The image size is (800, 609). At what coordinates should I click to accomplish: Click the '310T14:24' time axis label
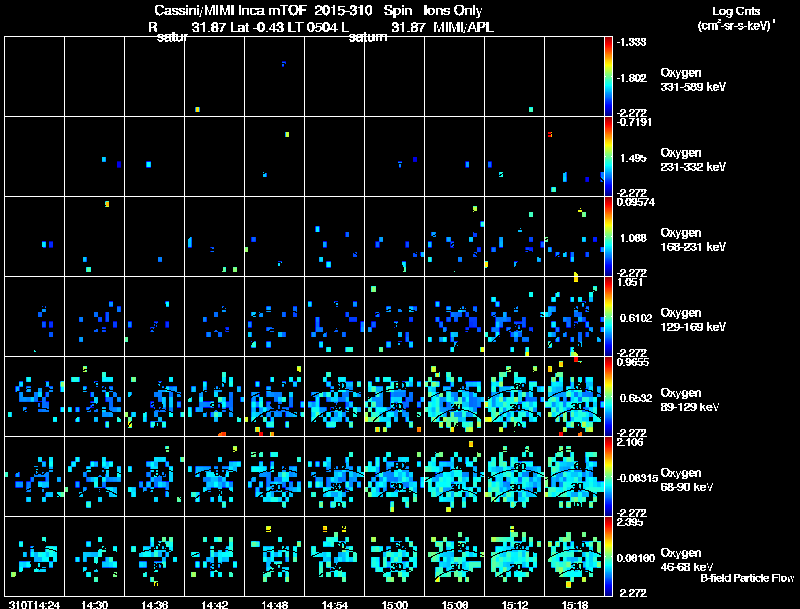35,604
